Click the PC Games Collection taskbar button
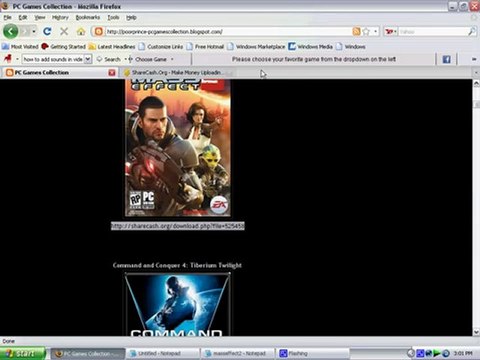This screenshot has height=360, width=480. (x=88, y=353)
